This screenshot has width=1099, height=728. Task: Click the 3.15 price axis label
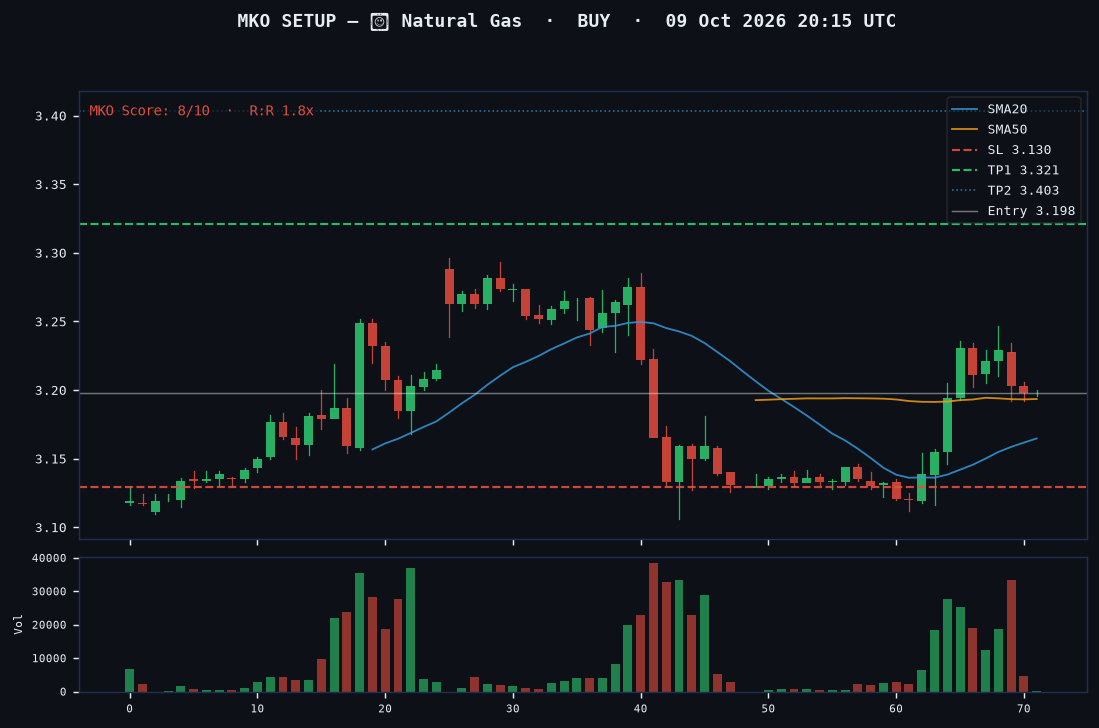pyautogui.click(x=50, y=460)
